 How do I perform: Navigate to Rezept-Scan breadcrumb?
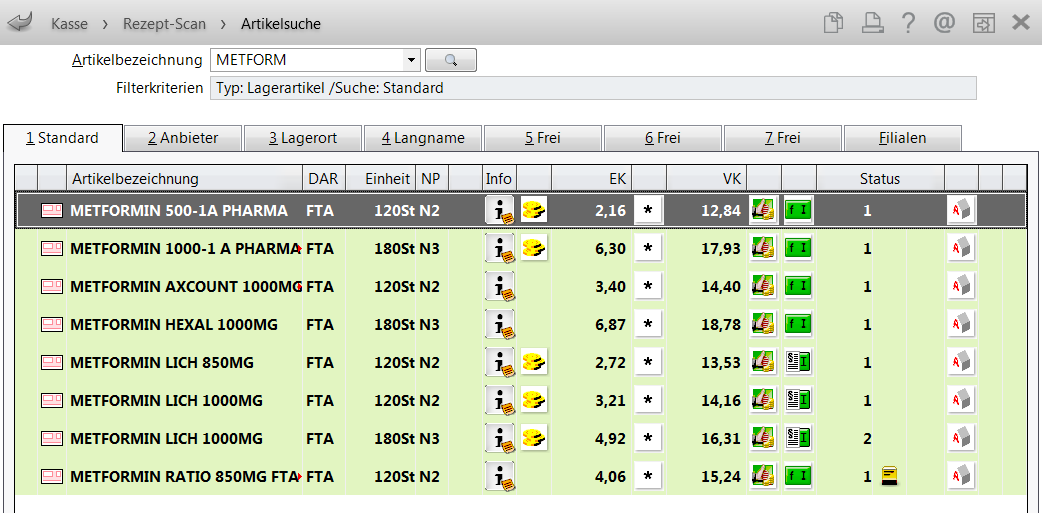pos(164,24)
